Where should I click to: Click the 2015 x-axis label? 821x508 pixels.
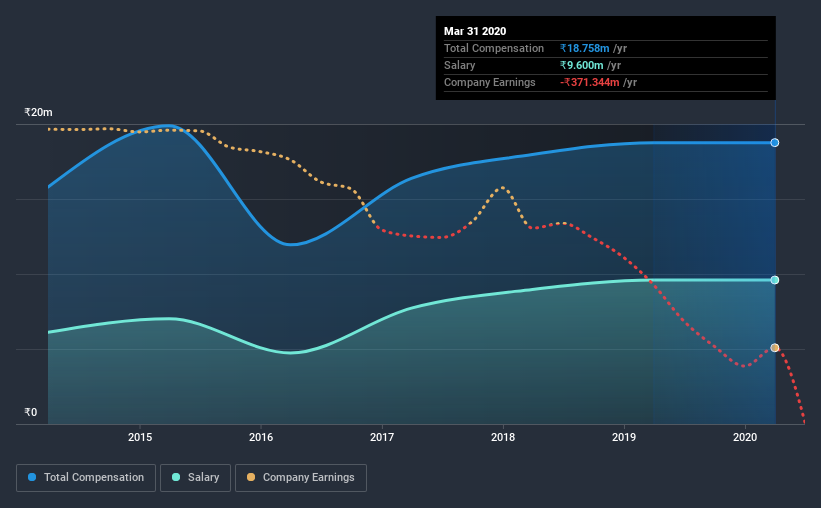click(140, 437)
